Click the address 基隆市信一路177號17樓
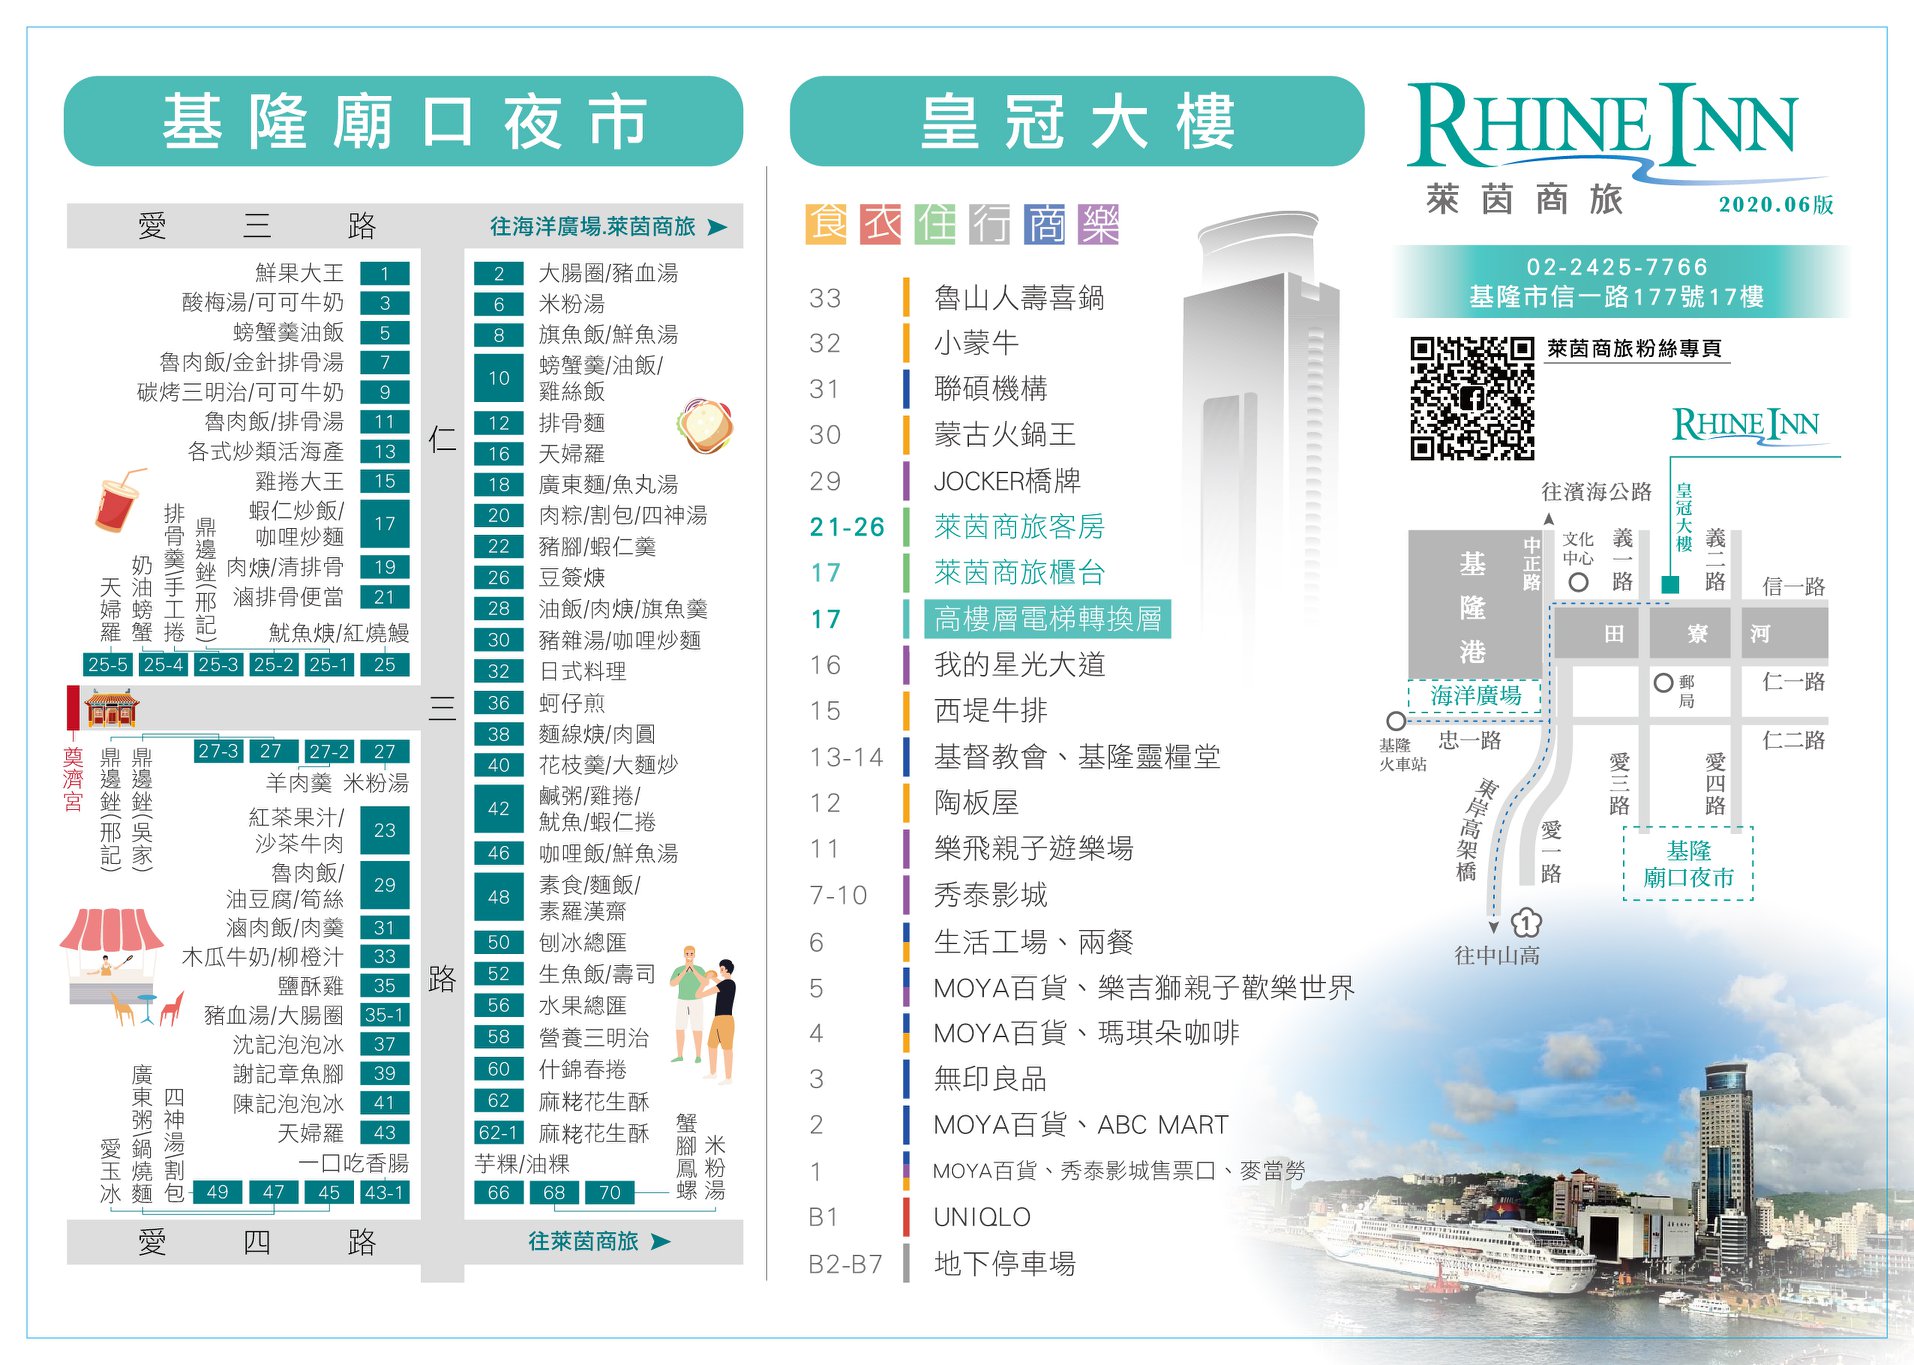This screenshot has height=1365, width=1914. tap(1617, 297)
